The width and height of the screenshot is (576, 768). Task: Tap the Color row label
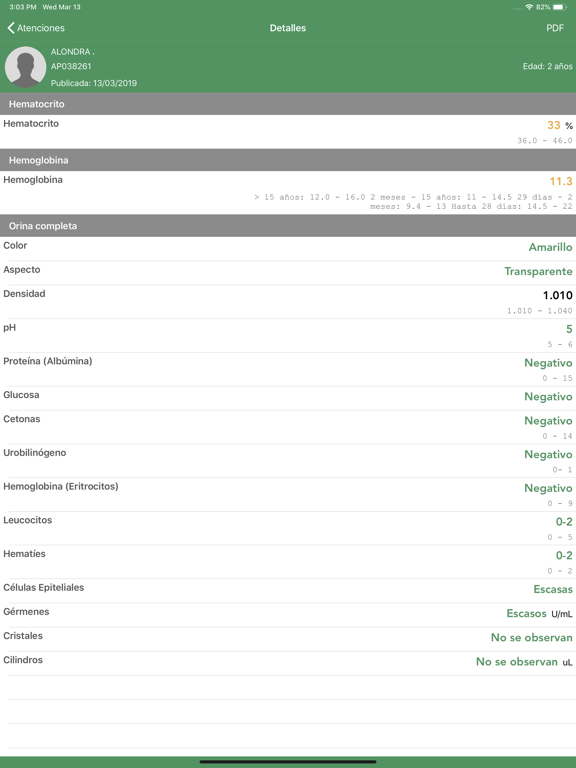tap(15, 245)
